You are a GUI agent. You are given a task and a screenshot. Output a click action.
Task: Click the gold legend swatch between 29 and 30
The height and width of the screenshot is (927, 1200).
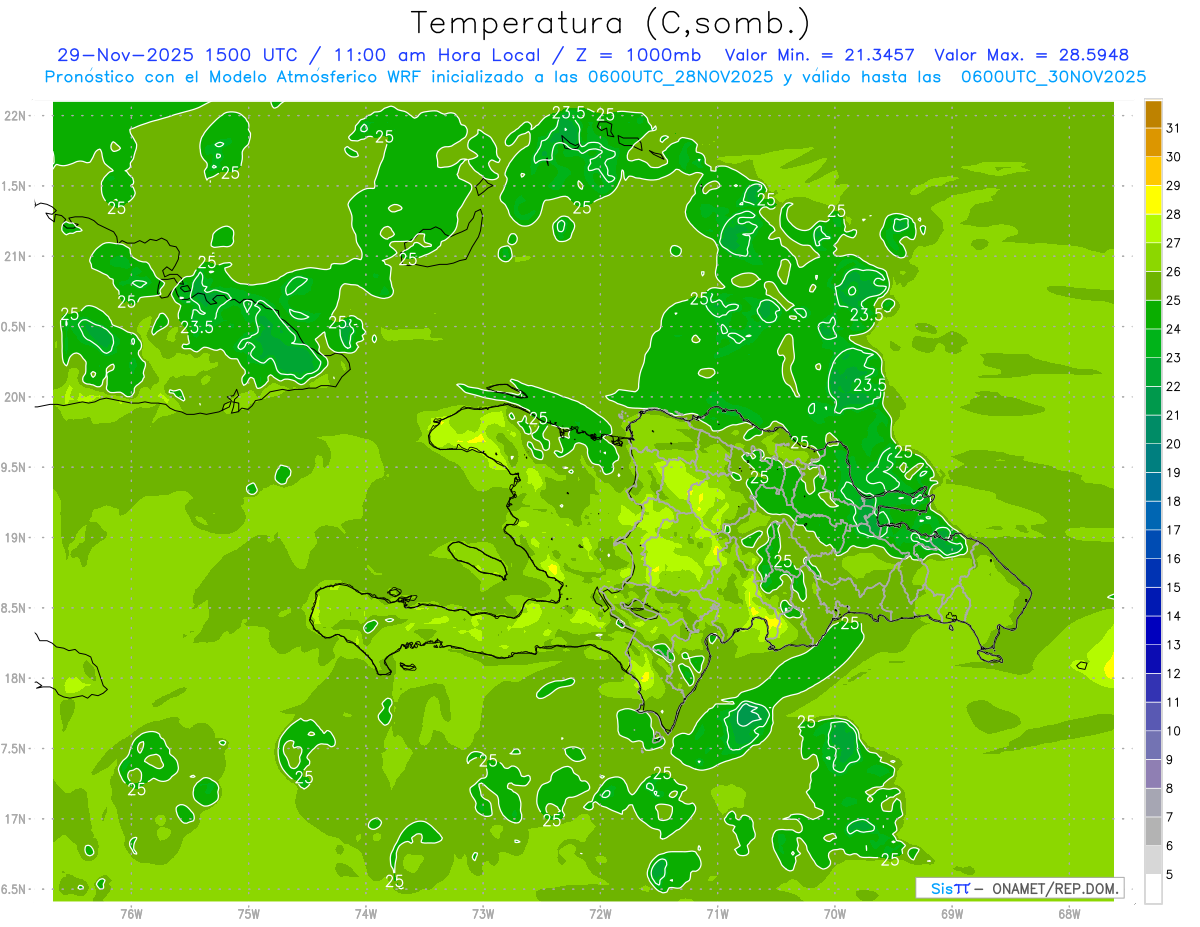(x=1153, y=171)
